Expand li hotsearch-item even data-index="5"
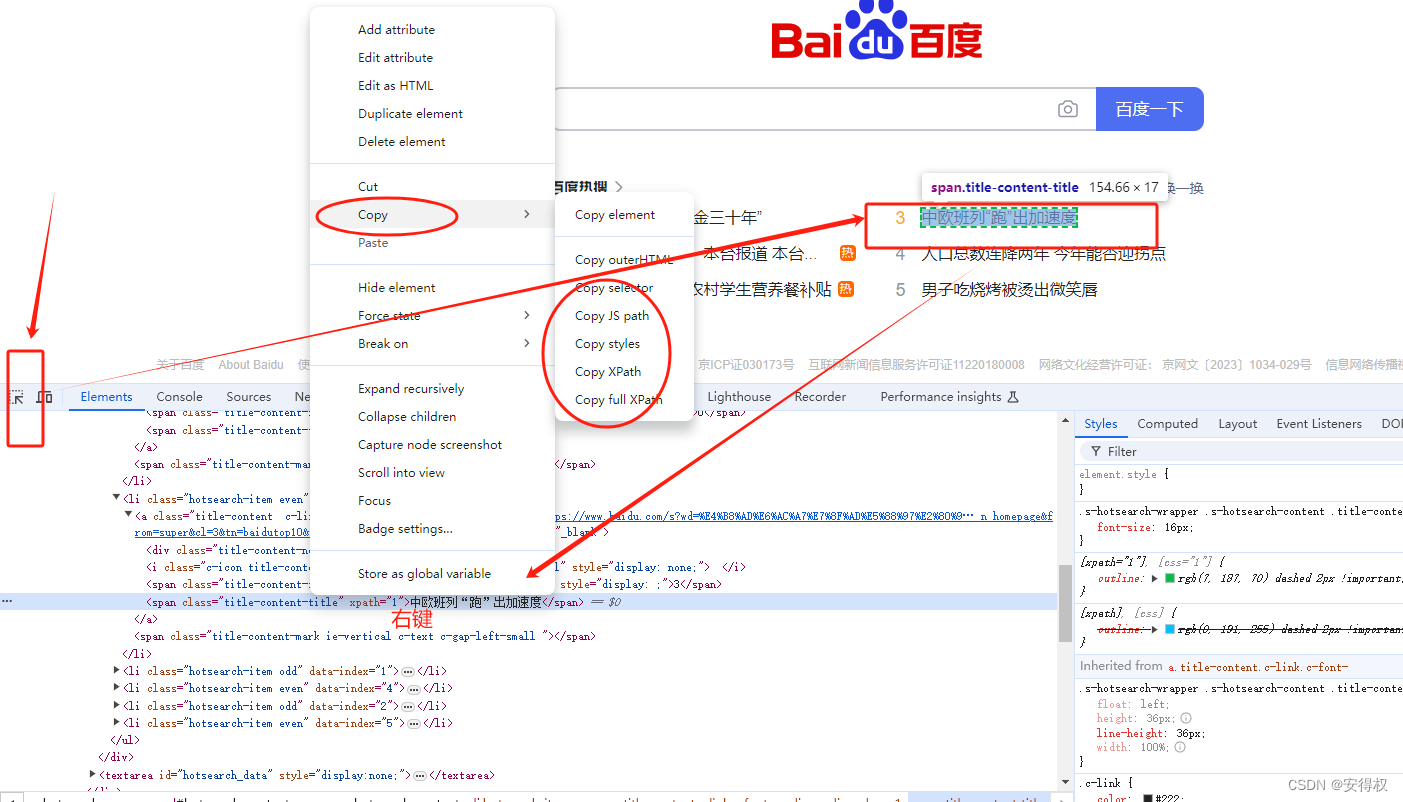This screenshot has width=1403, height=802. tap(118, 723)
